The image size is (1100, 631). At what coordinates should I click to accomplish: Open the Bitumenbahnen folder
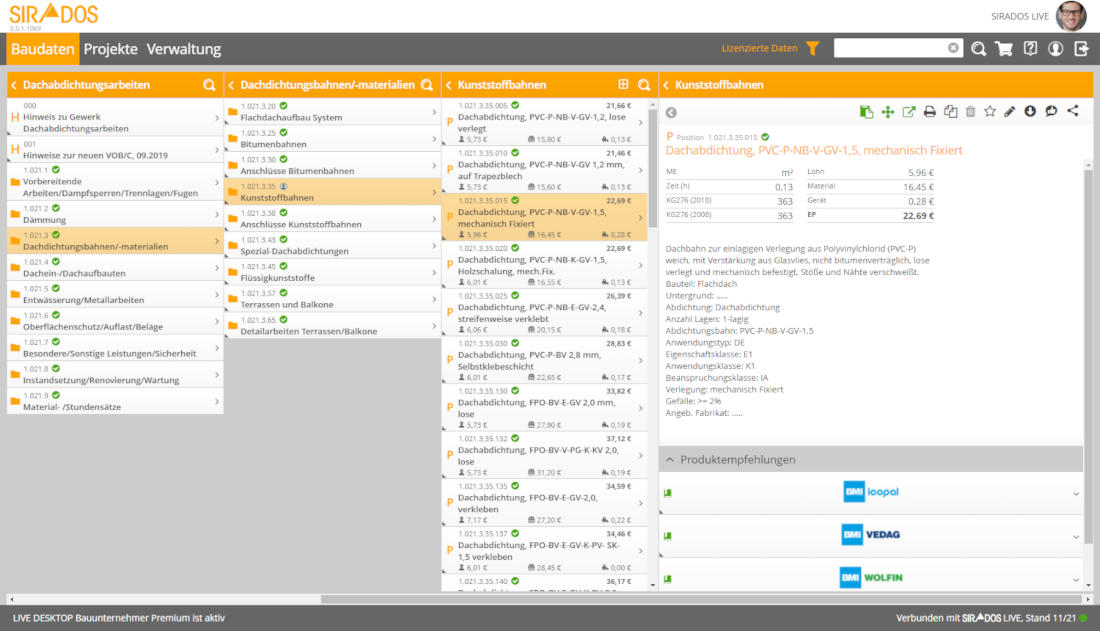[331, 139]
